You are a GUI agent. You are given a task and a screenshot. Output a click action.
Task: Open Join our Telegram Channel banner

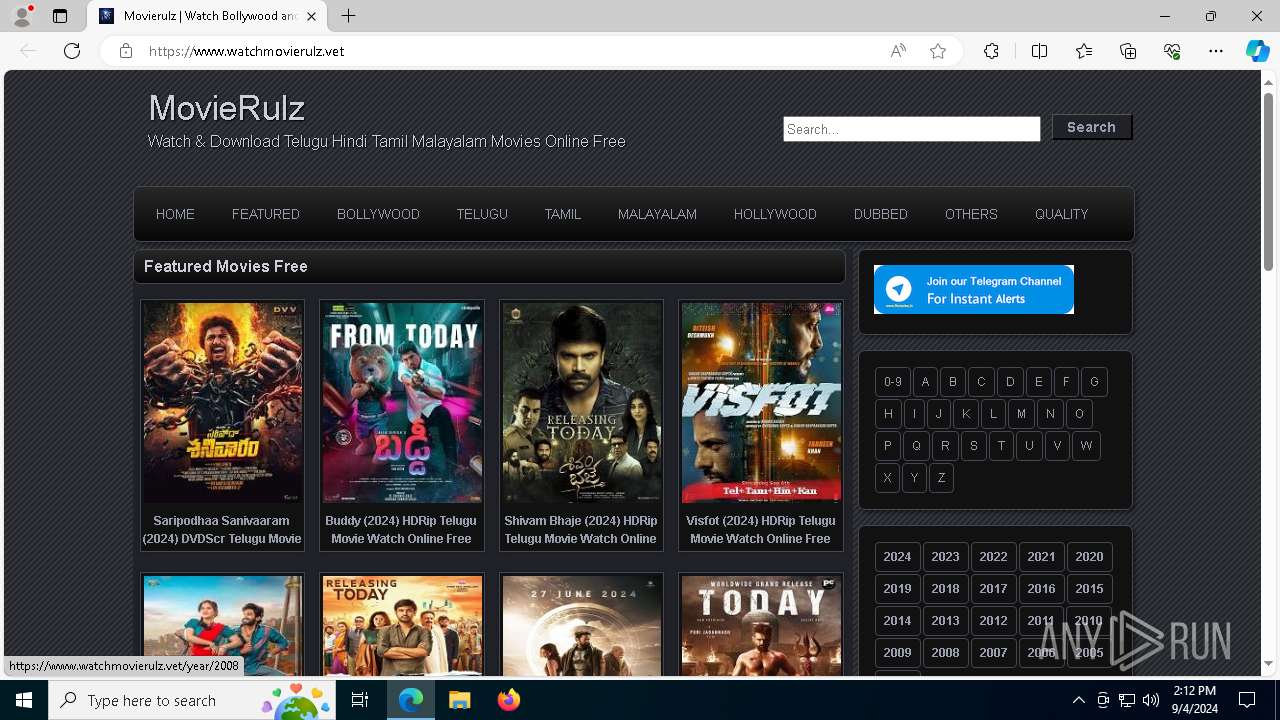[x=974, y=289]
